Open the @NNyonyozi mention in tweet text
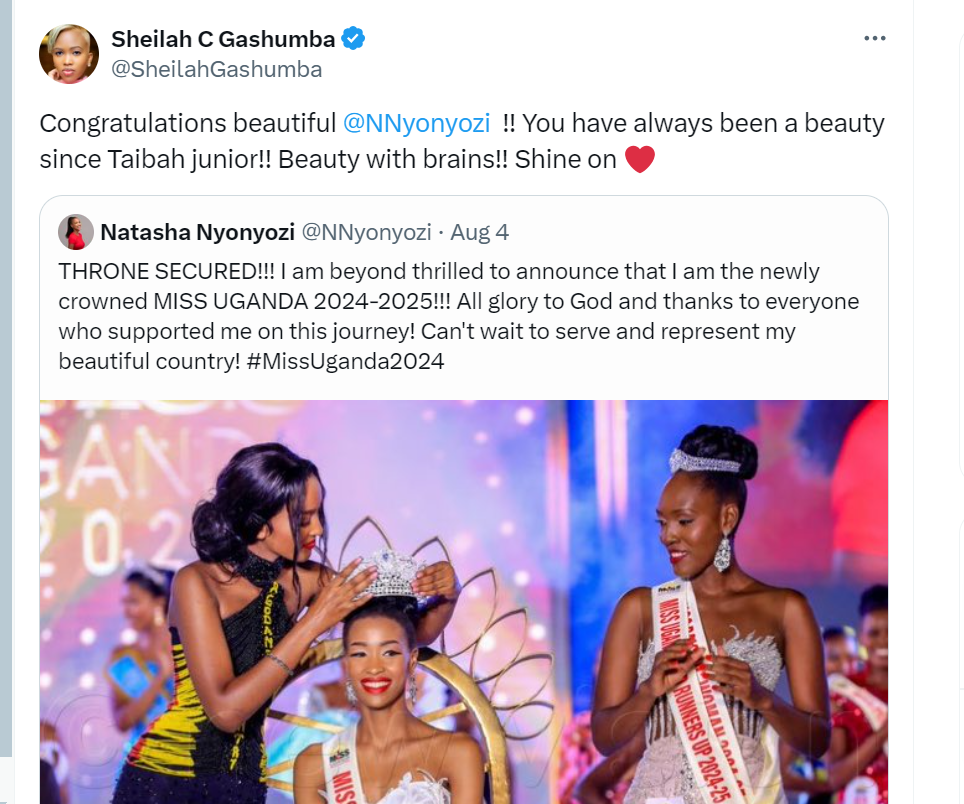The width and height of the screenshot is (964, 804). 416,123
